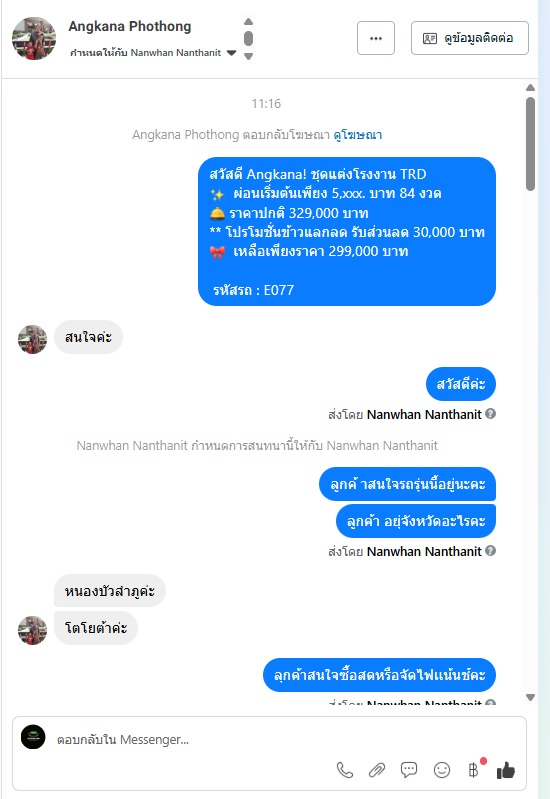Click the Angkana Phothong name heading

(130, 26)
